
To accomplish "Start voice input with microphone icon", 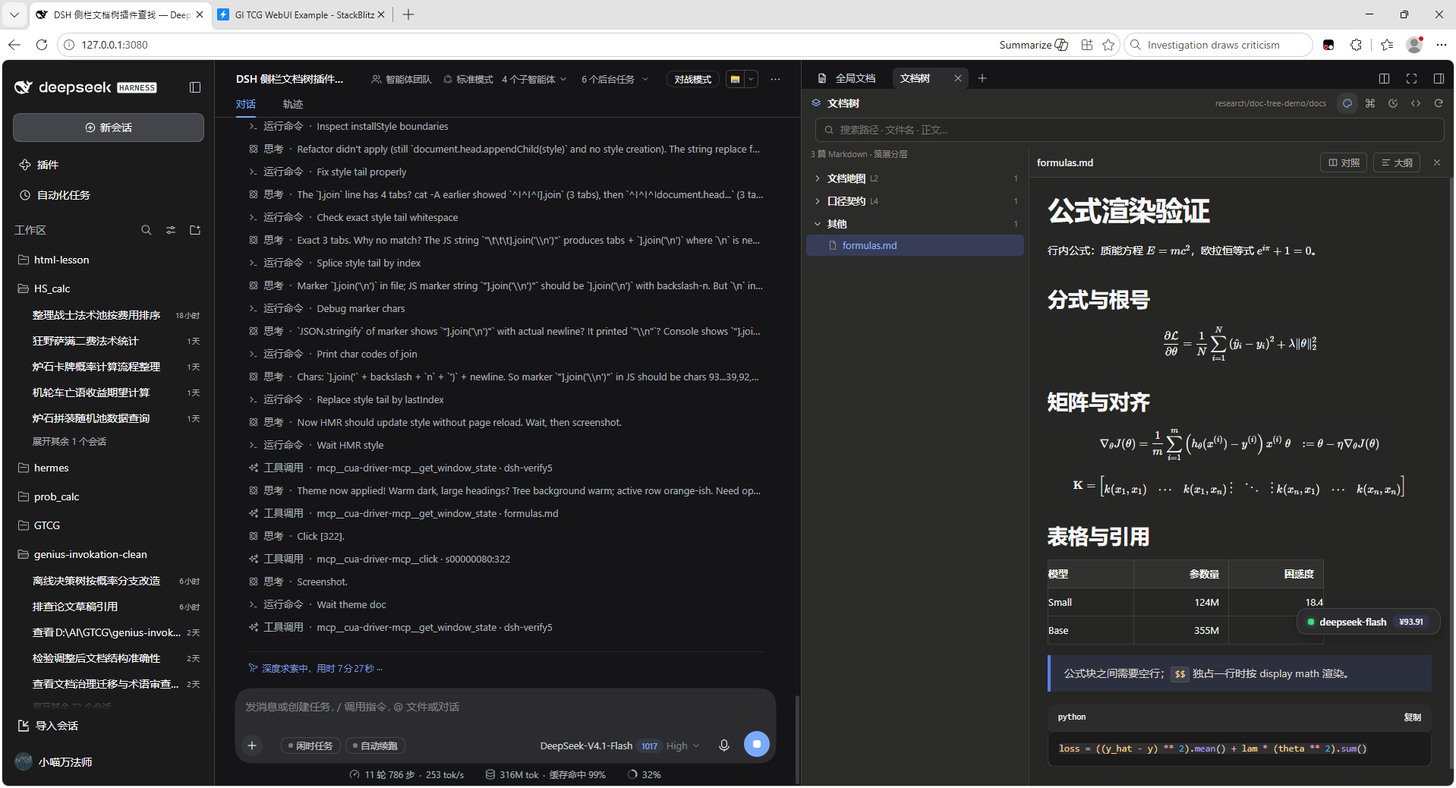I will click(724, 745).
